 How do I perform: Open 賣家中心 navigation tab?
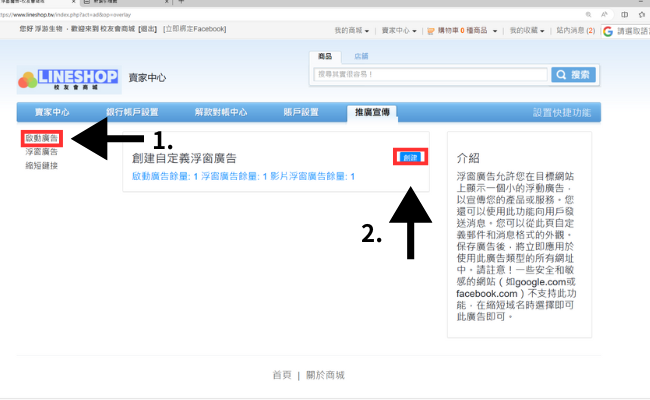tap(52, 112)
